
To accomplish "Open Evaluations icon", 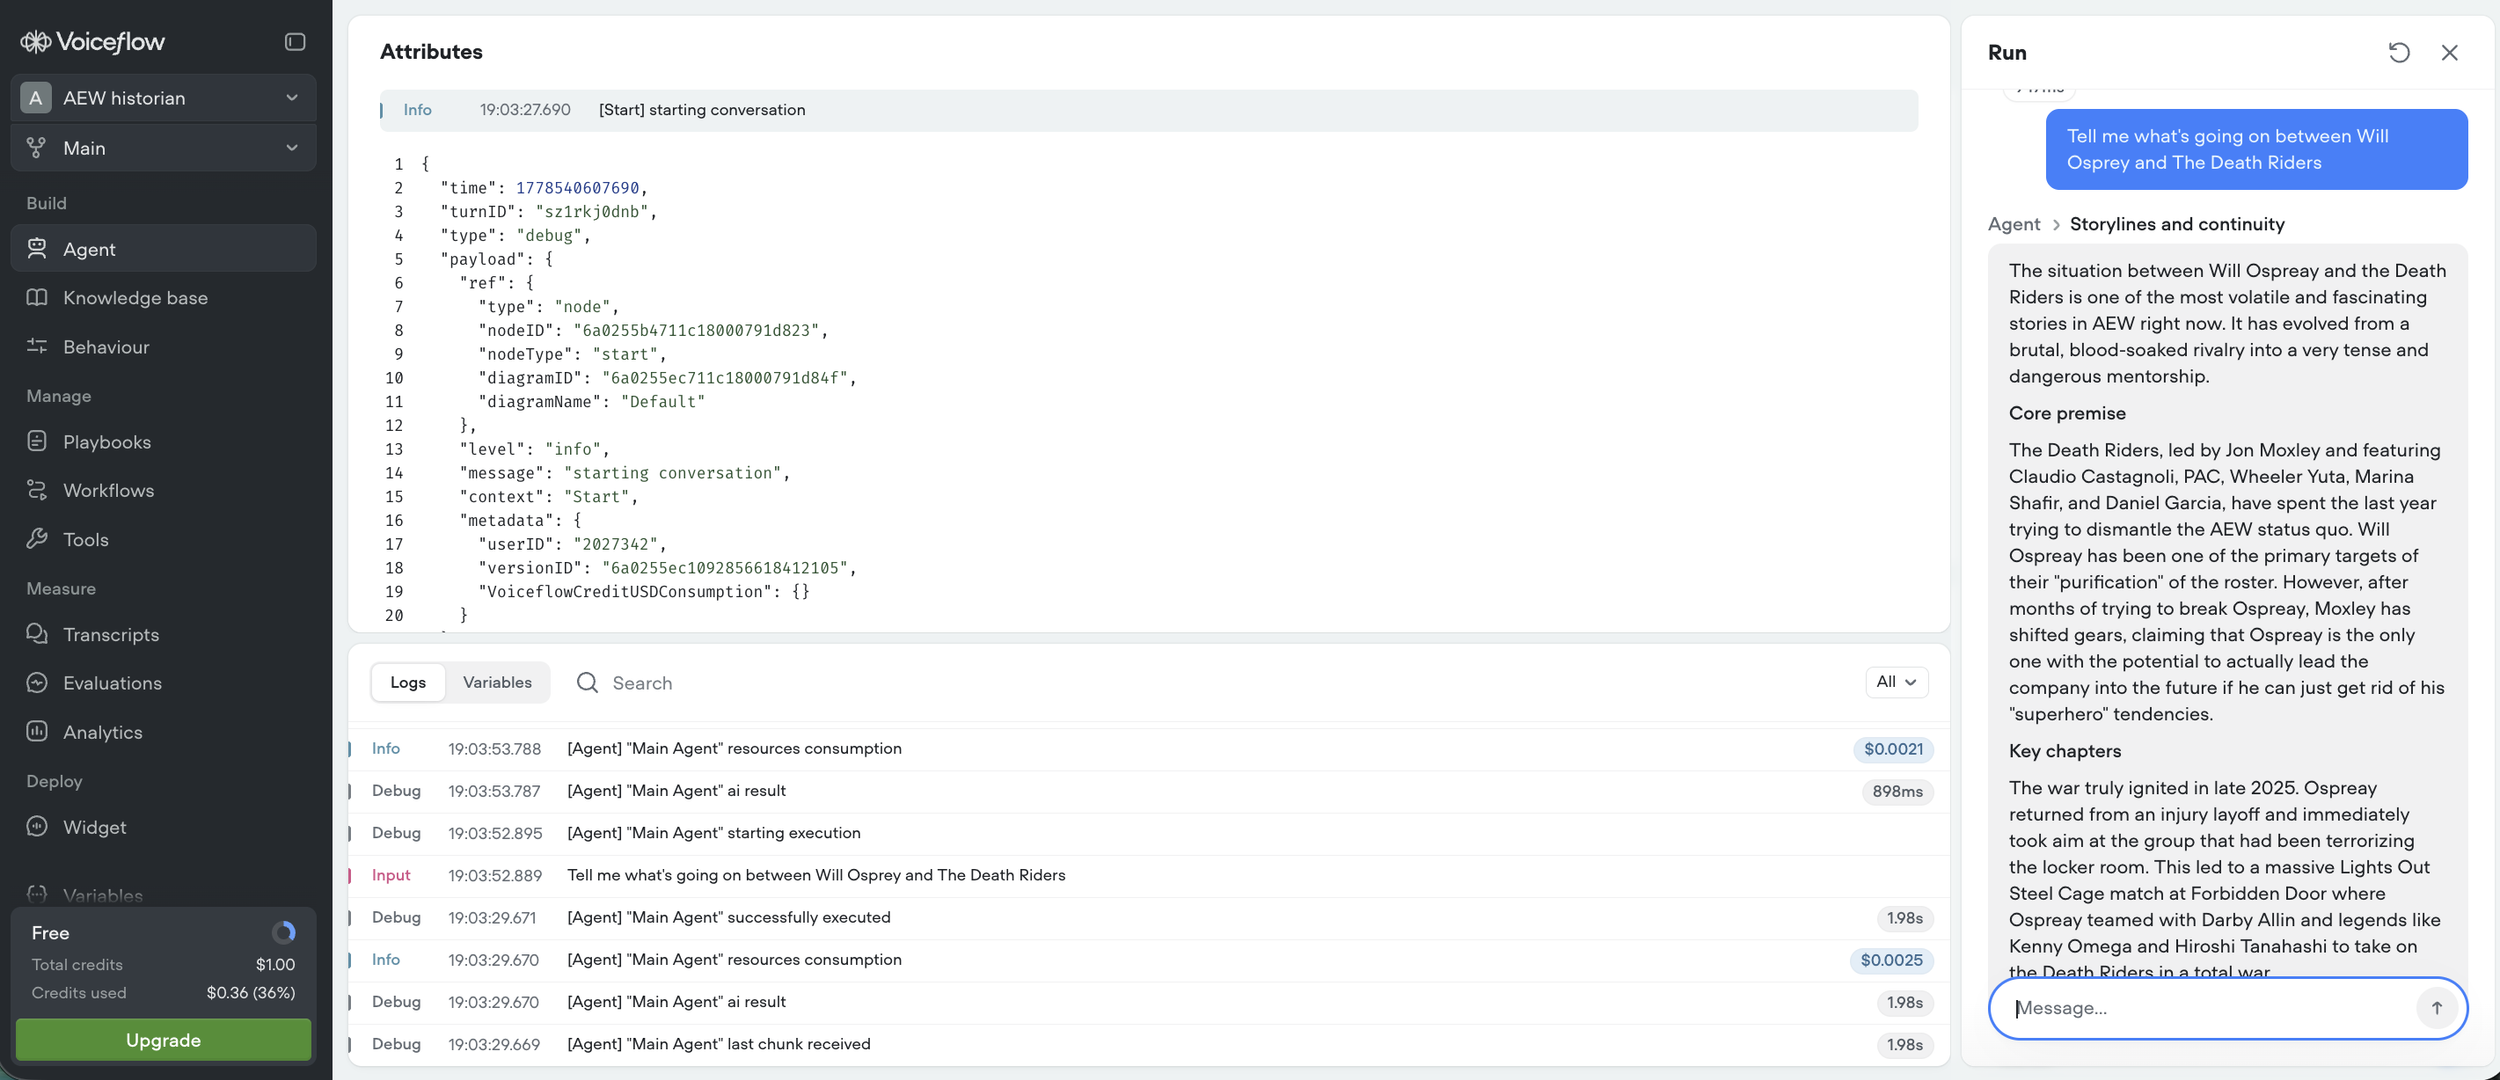I will [37, 683].
